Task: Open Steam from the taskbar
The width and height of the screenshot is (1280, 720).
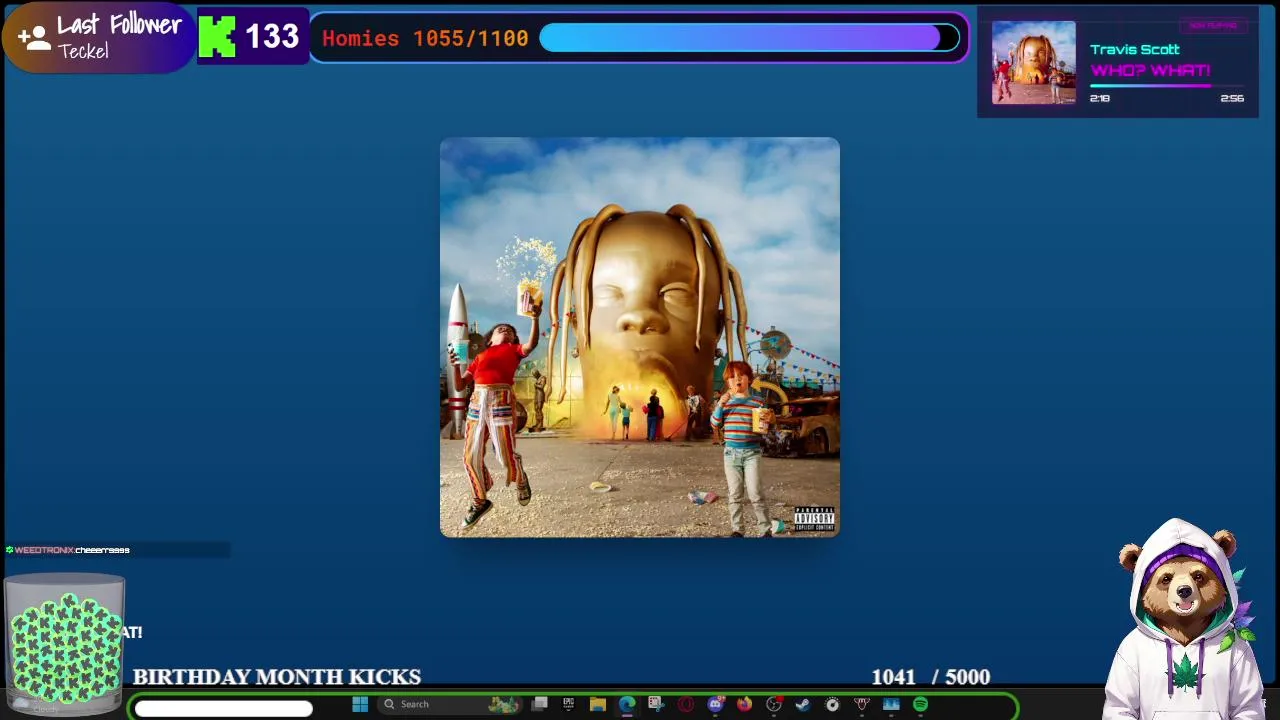Action: point(802,704)
